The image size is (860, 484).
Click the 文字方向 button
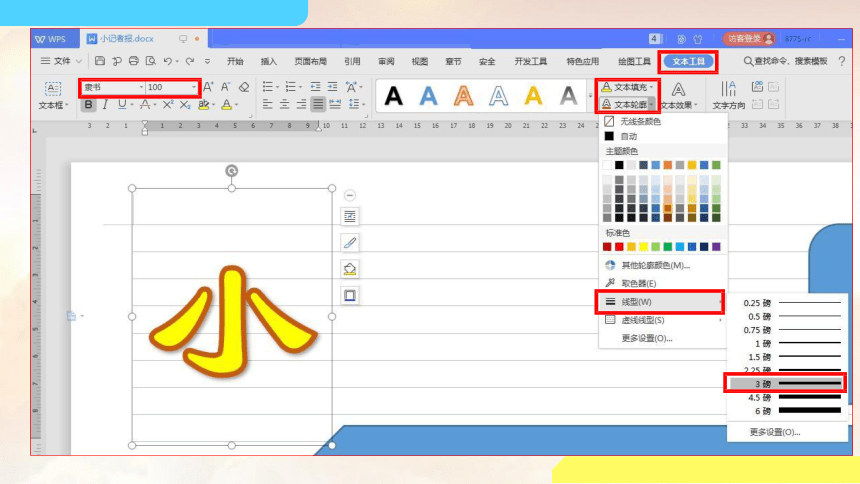(x=728, y=95)
